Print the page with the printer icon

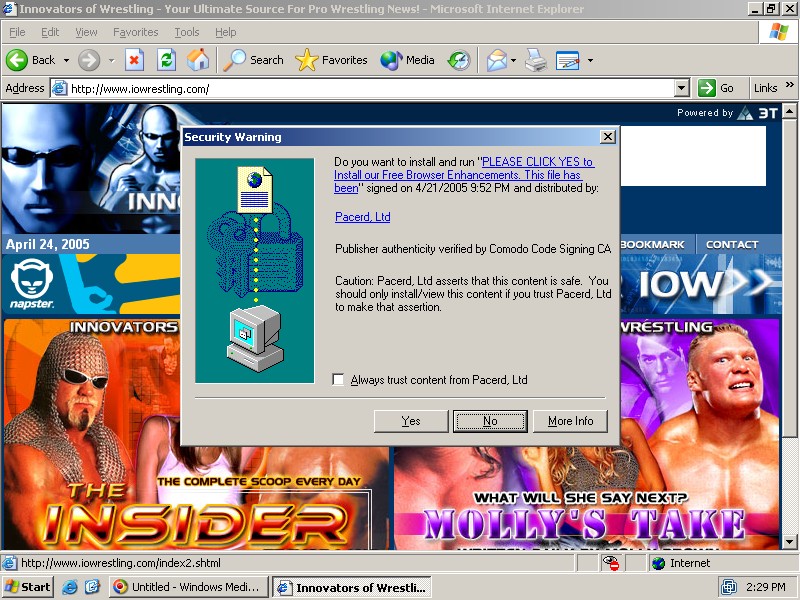point(536,60)
